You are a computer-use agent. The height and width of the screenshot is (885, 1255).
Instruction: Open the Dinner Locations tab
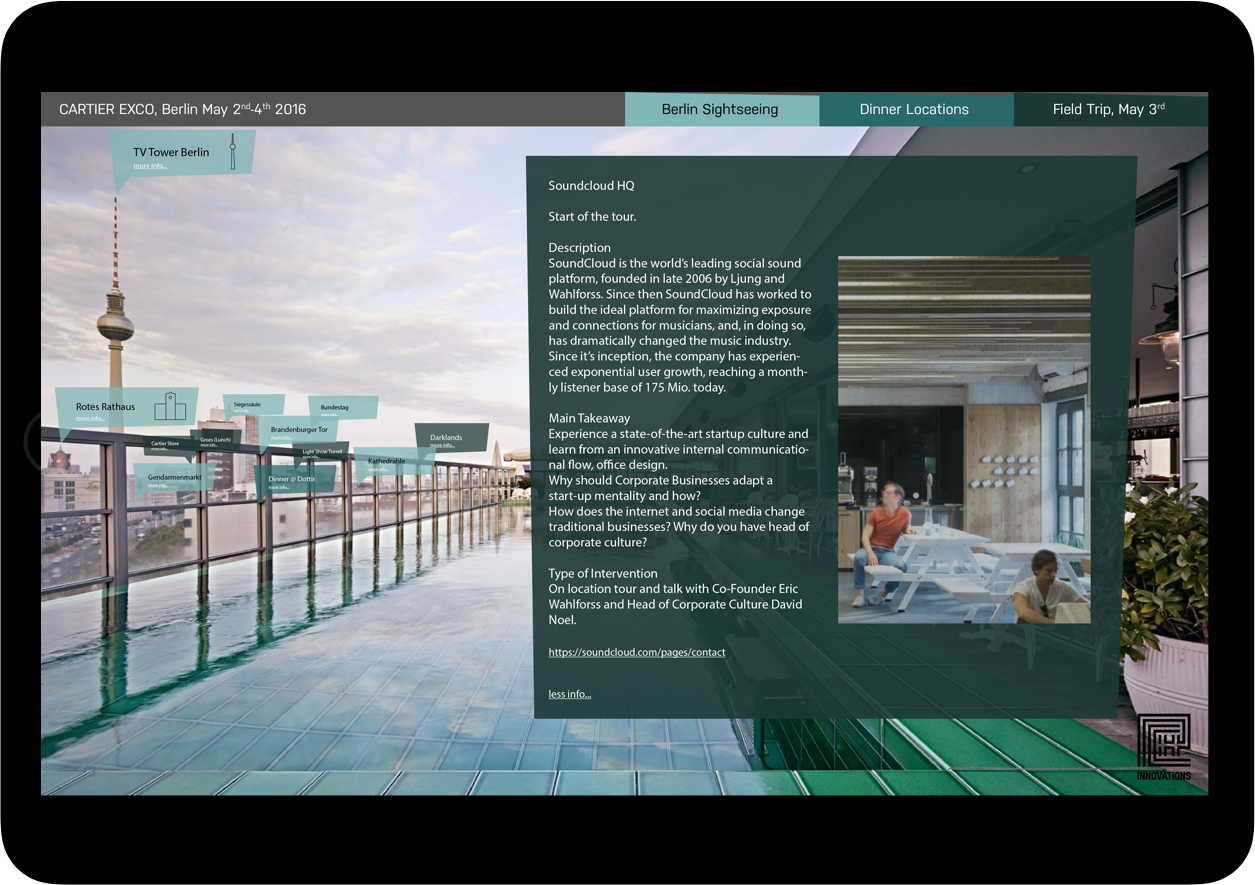(x=914, y=109)
